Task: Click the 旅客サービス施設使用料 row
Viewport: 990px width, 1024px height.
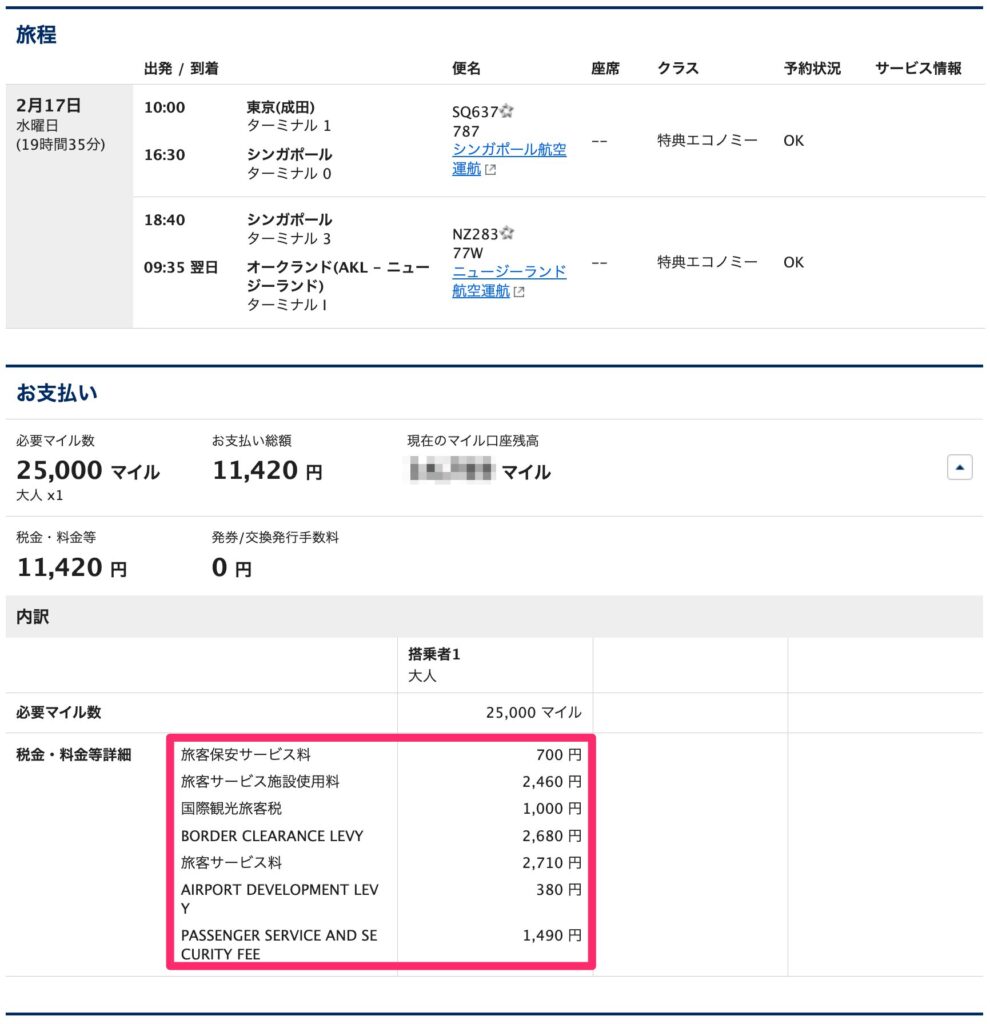Action: pos(381,781)
